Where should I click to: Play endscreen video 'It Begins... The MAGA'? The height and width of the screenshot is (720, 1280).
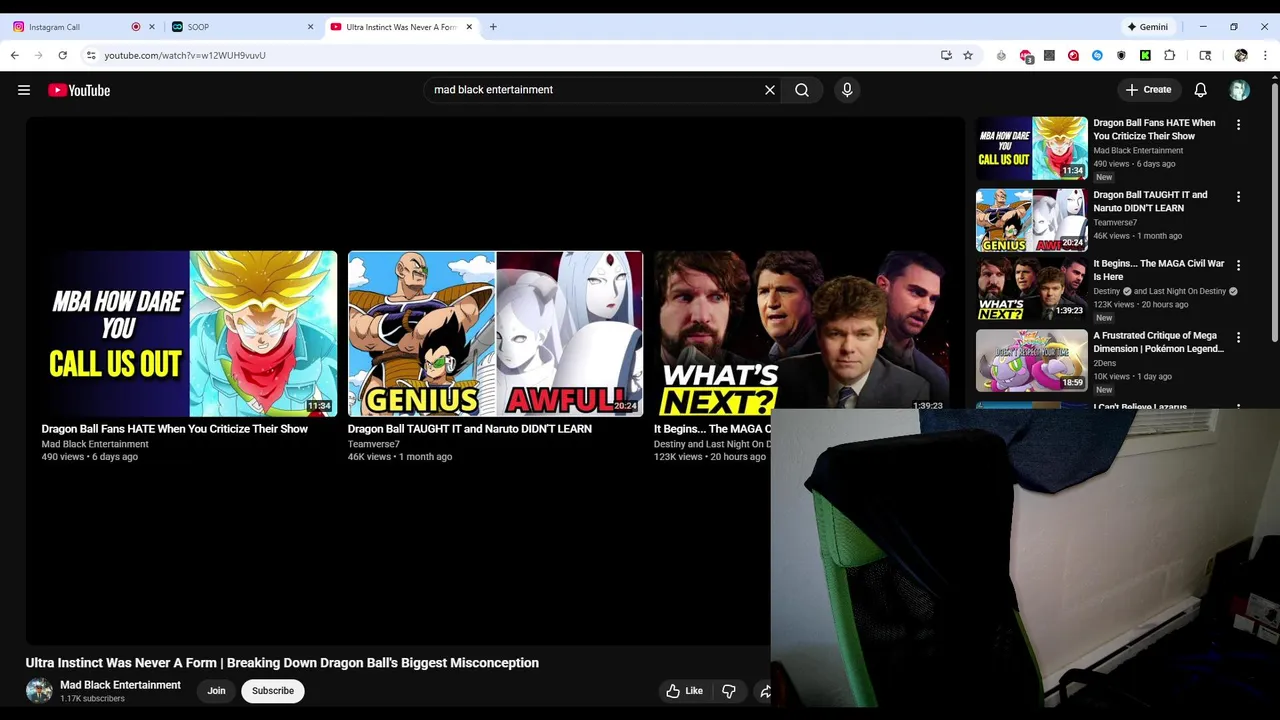pos(800,333)
